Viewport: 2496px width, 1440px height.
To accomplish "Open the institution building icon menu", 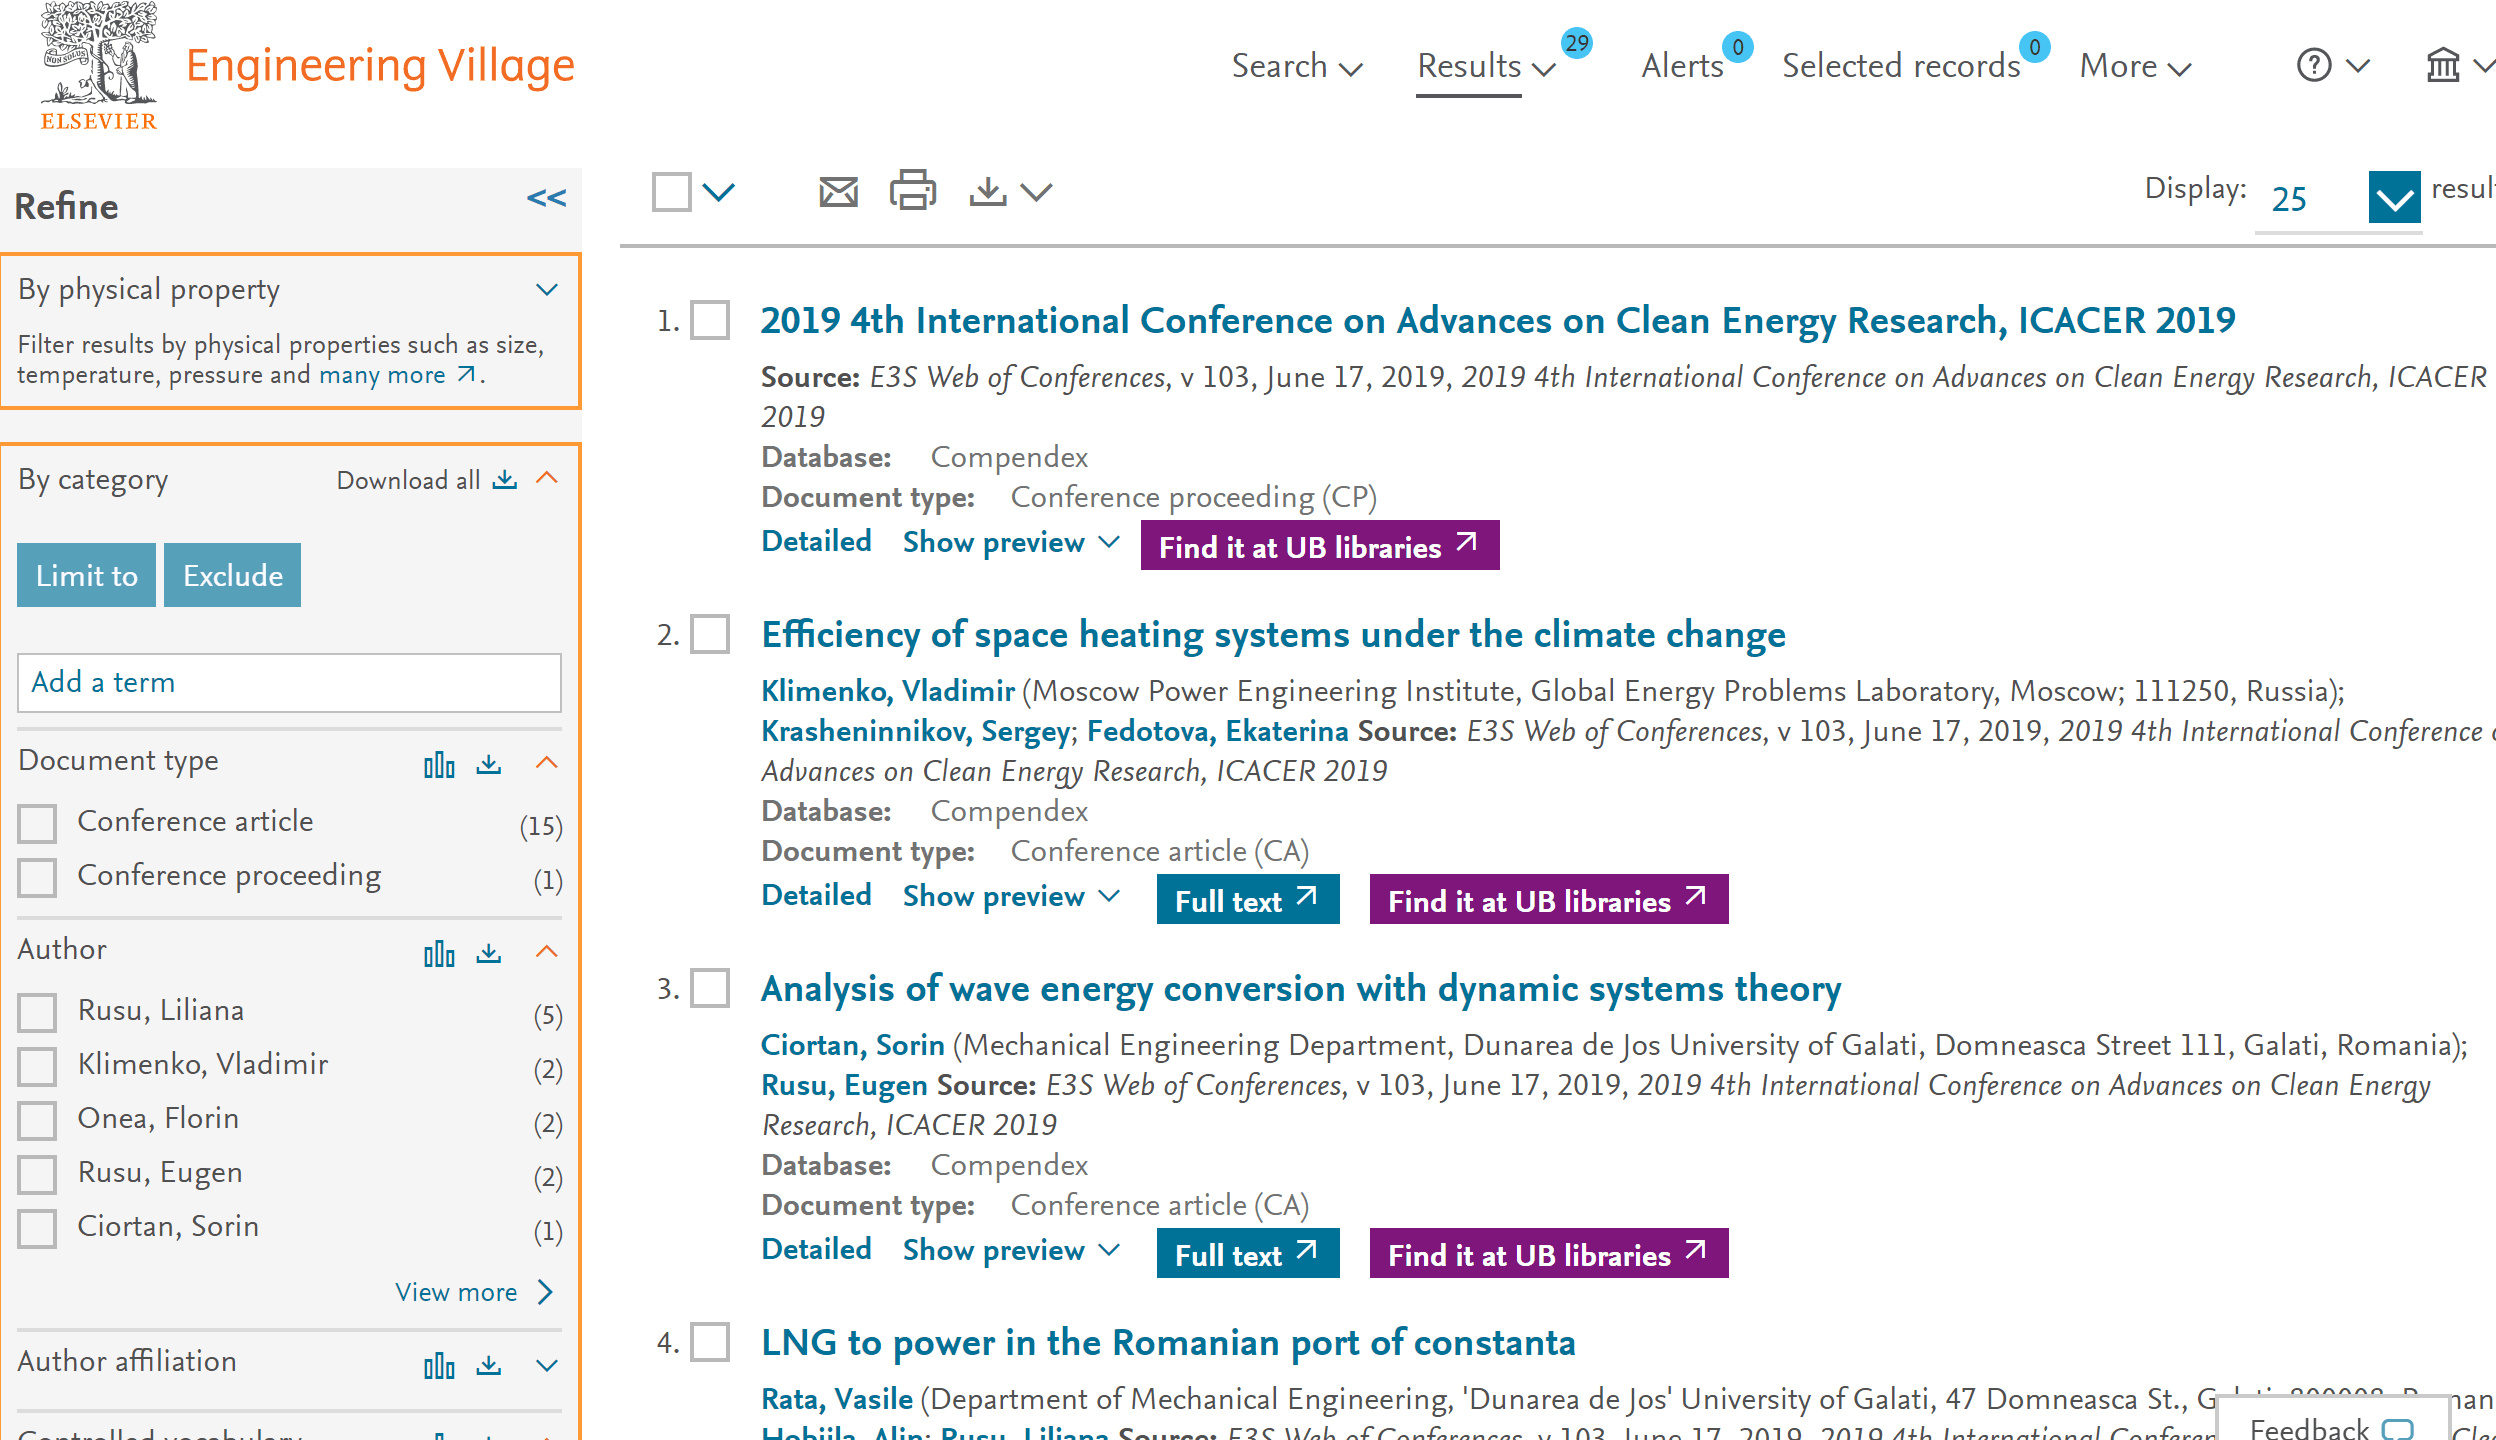I will tap(2443, 66).
